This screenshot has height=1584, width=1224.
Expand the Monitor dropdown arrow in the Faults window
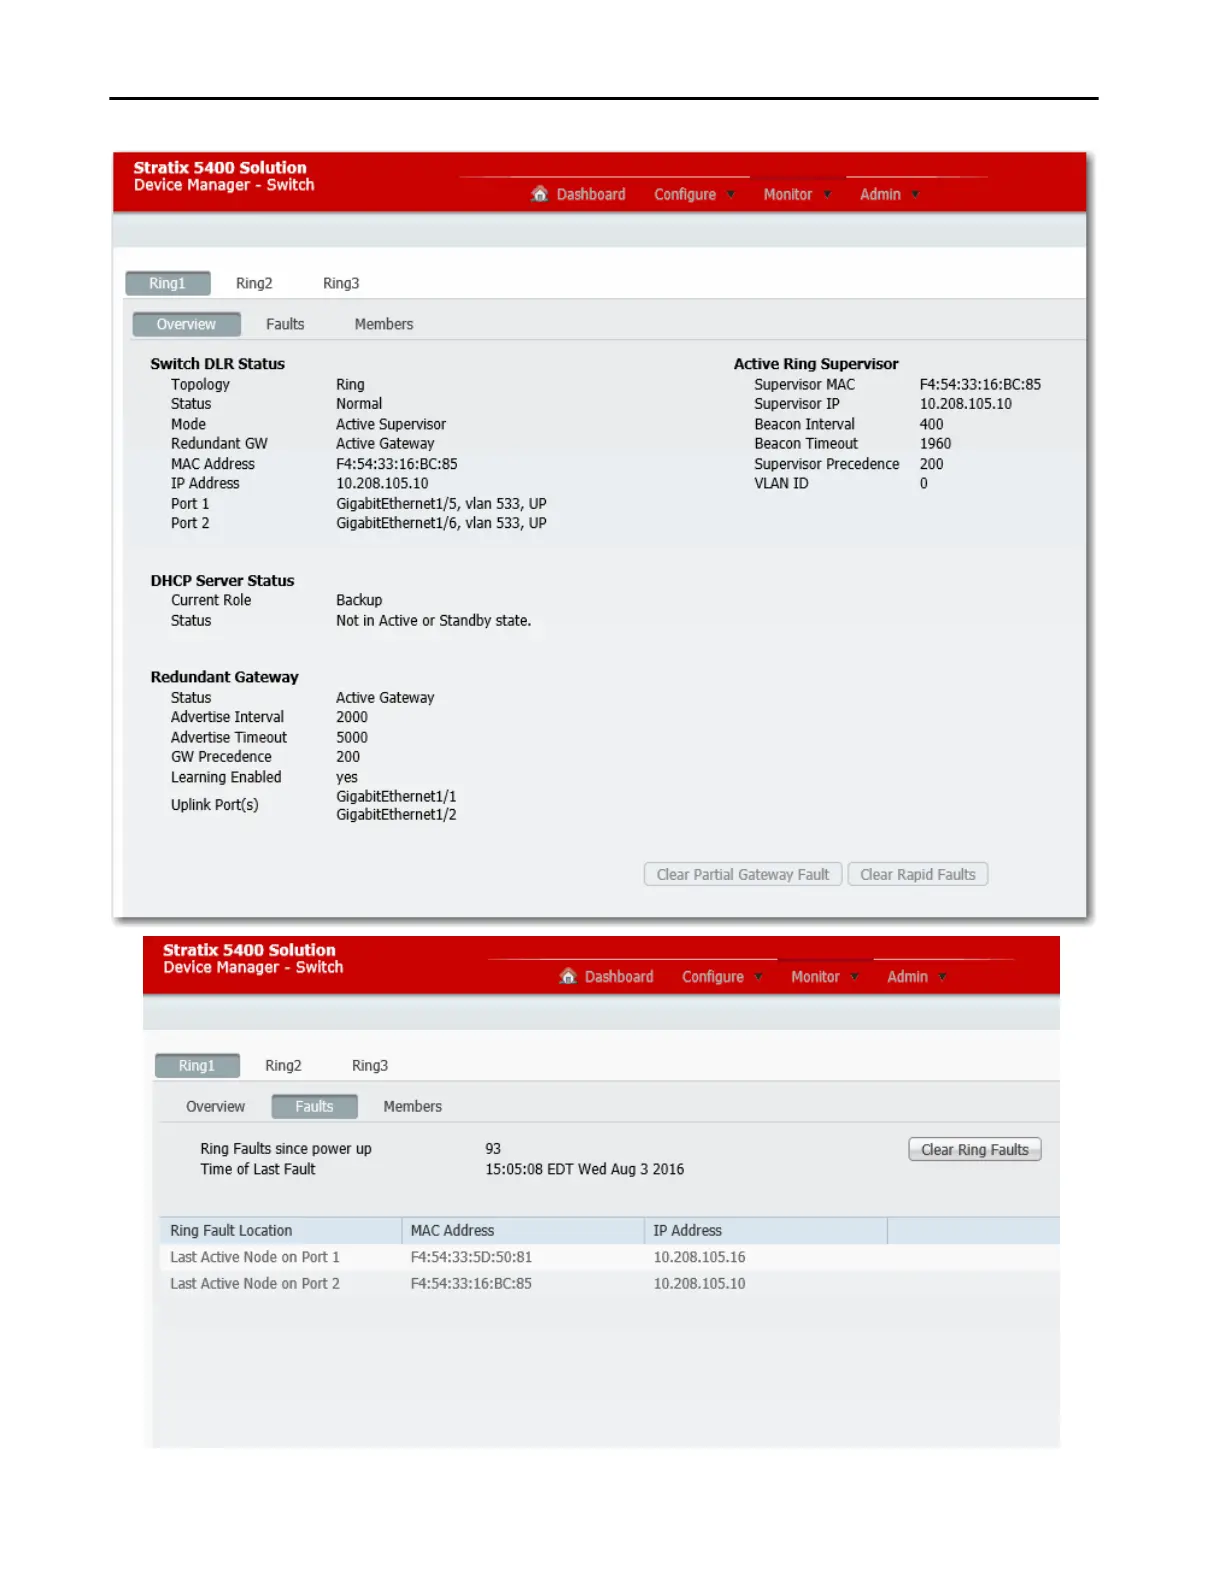pyautogui.click(x=854, y=976)
